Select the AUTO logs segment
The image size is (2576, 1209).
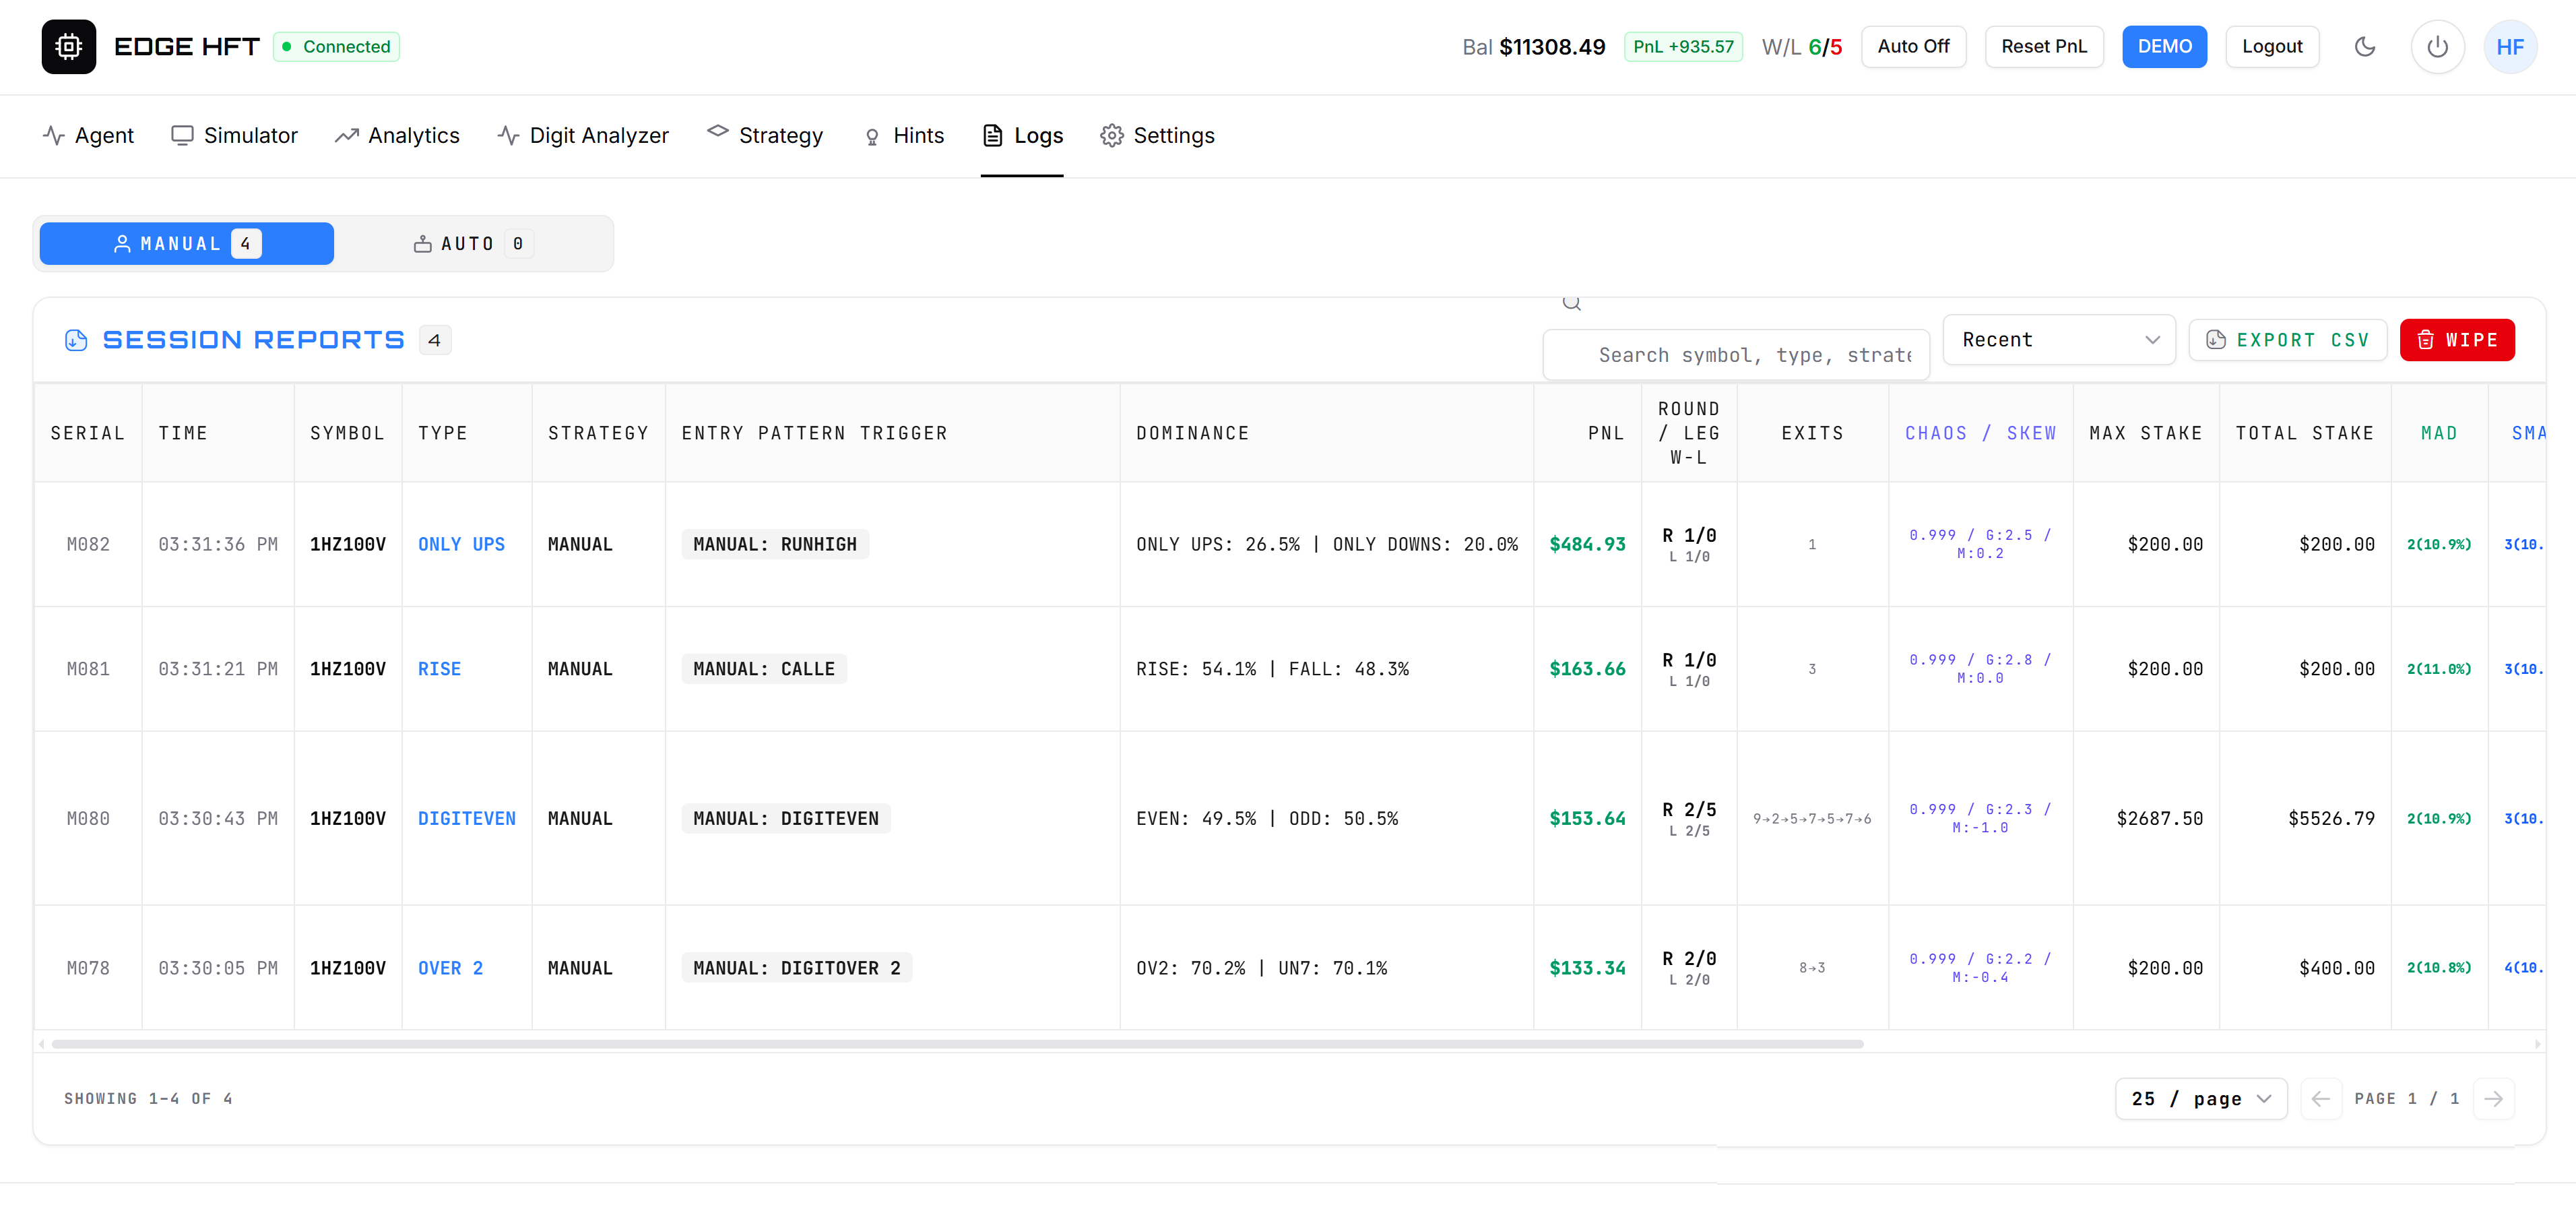[473, 244]
